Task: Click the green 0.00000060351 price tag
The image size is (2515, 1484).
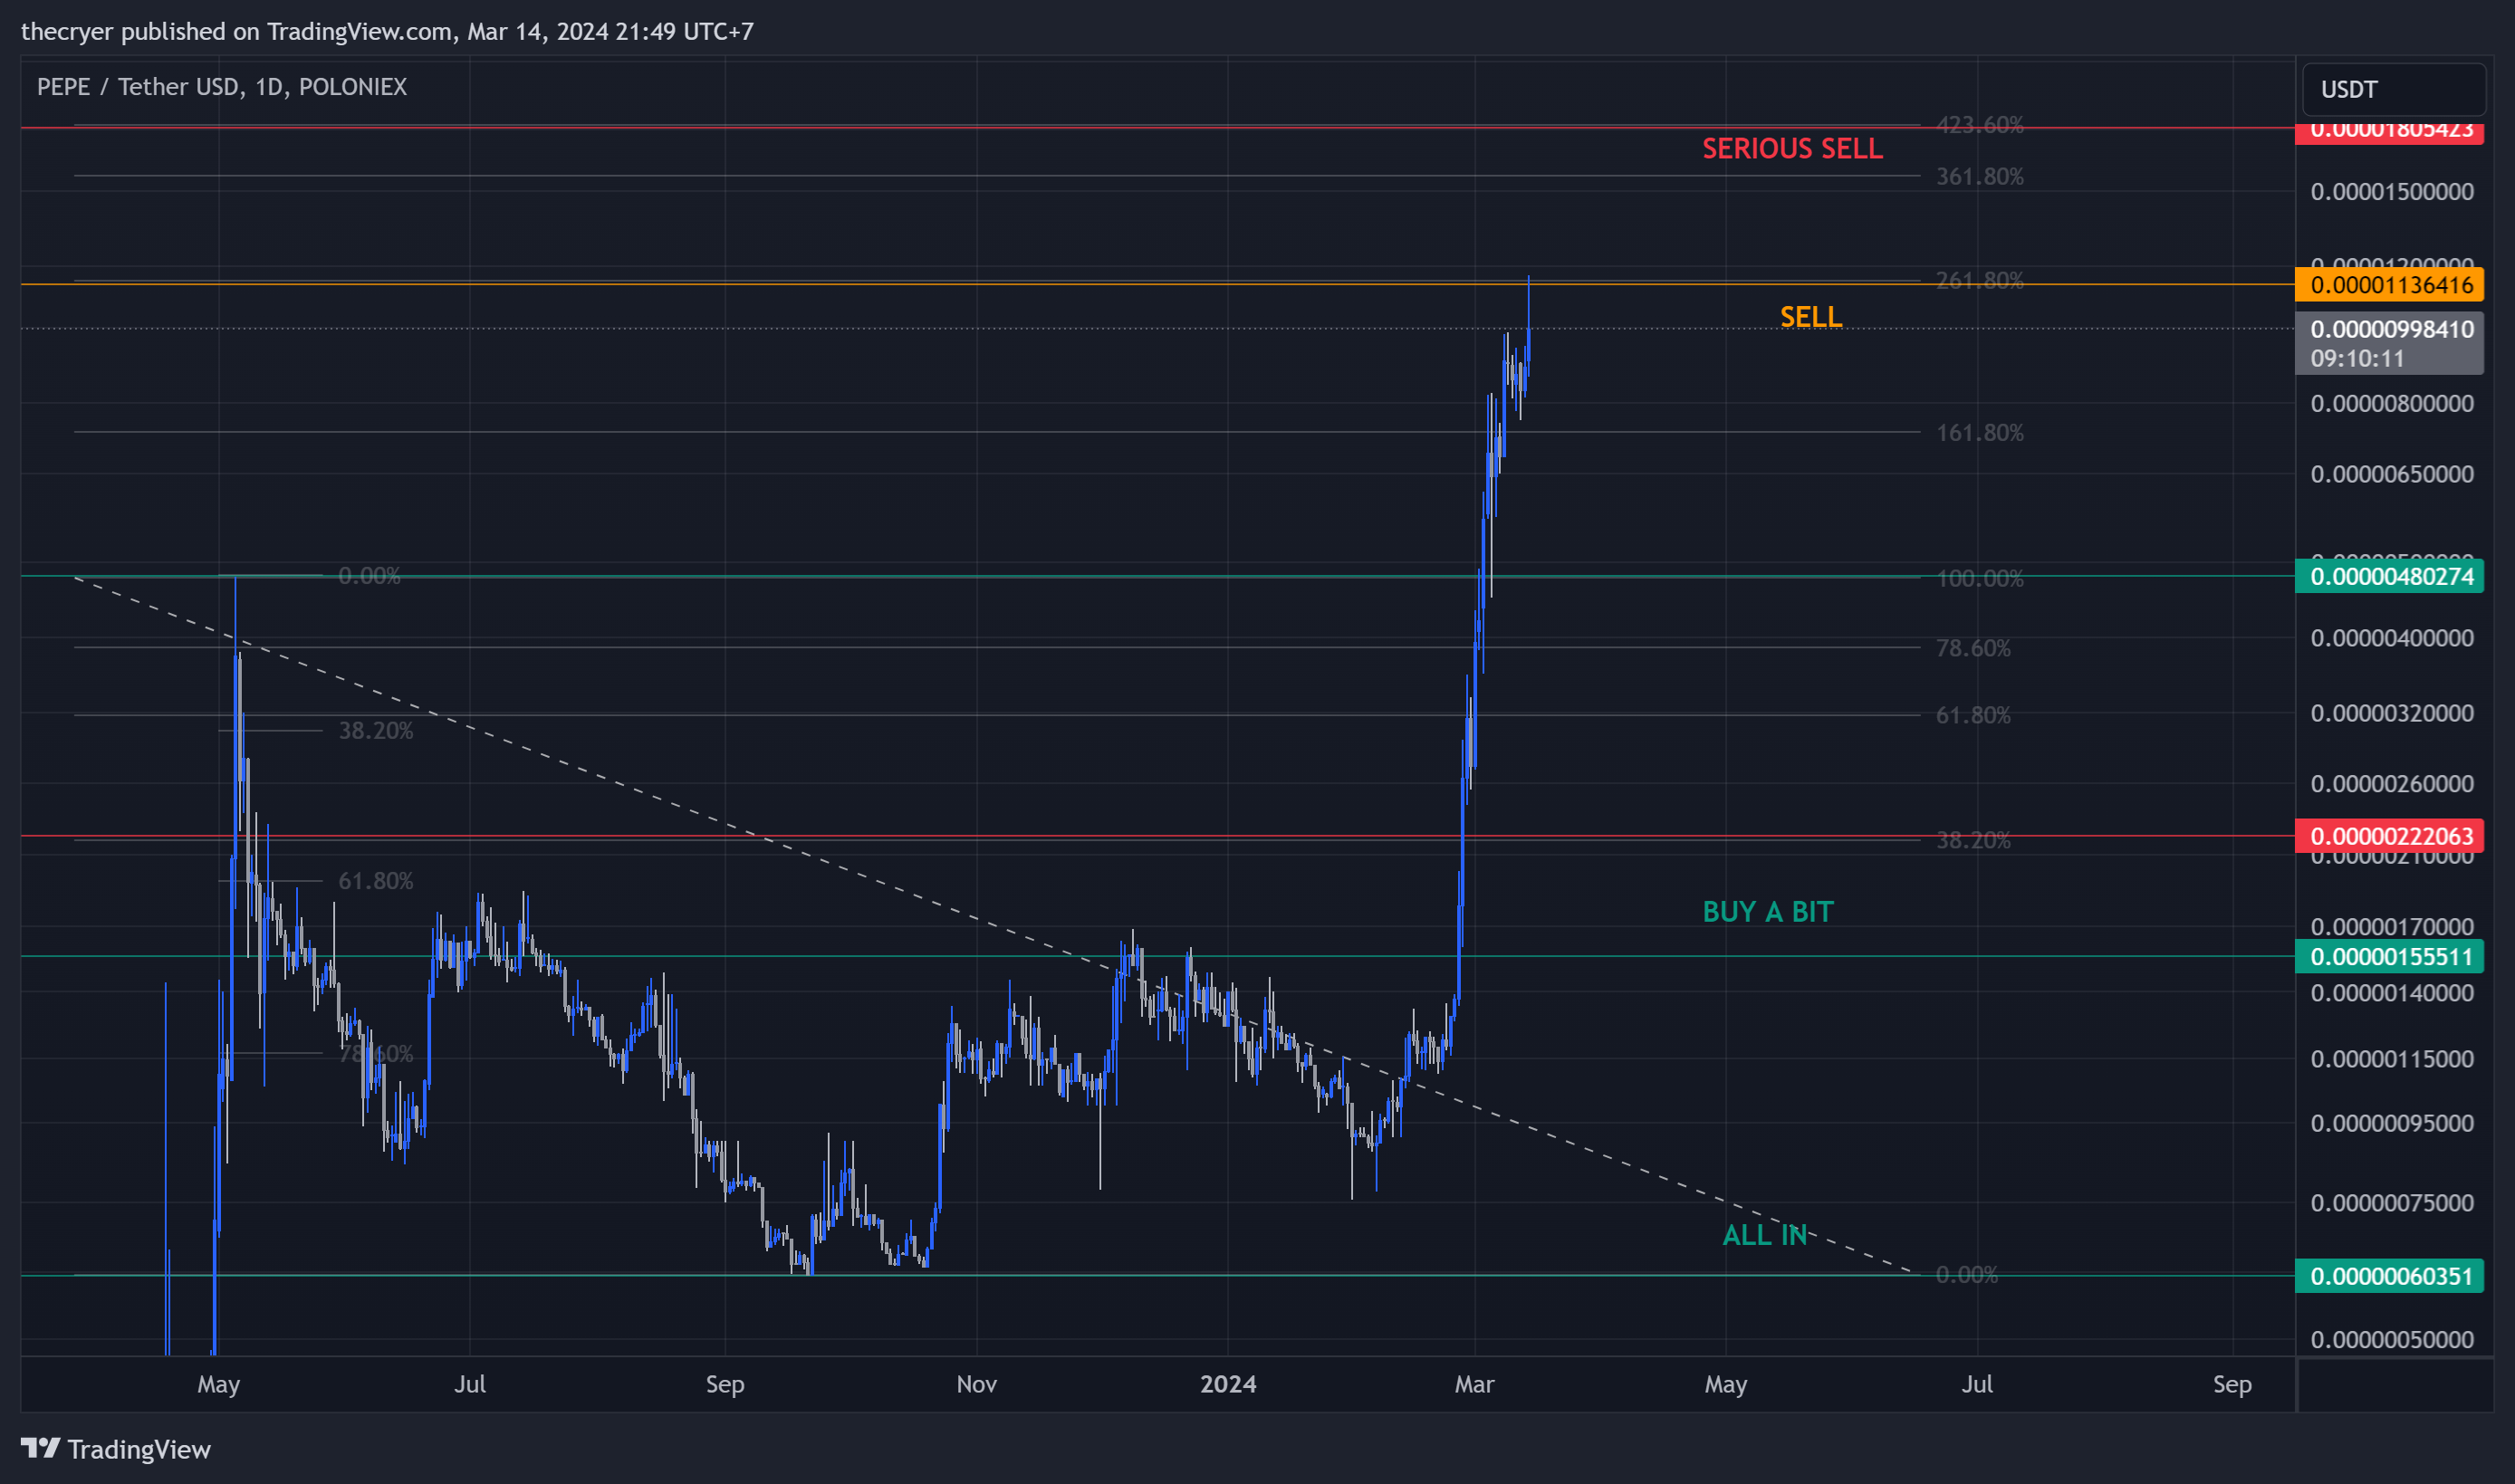Action: point(2389,1276)
